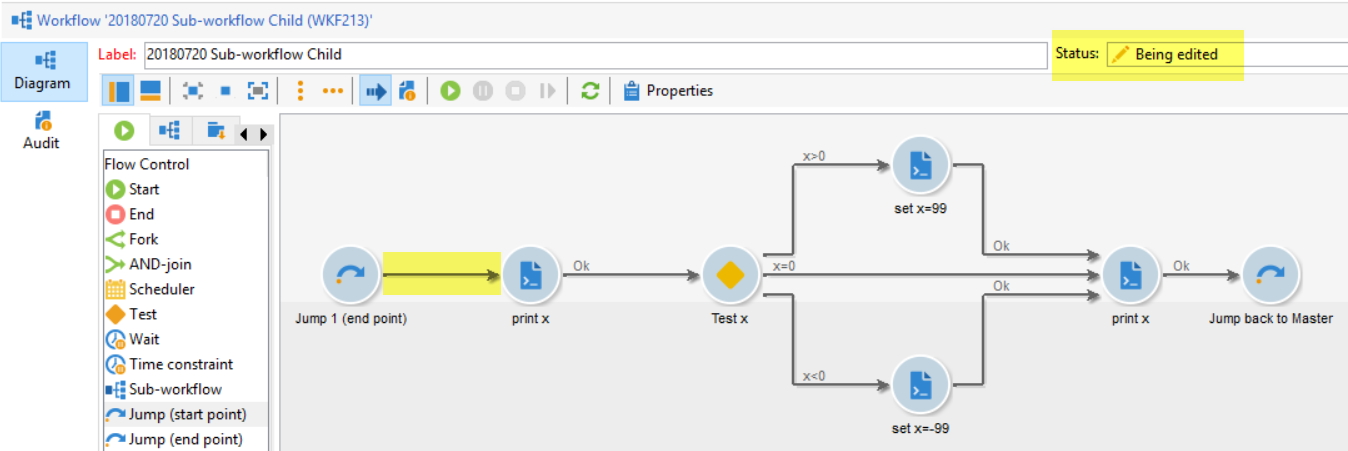This screenshot has width=1348, height=451.
Task: Click the green Start workflow play button
Action: (450, 91)
